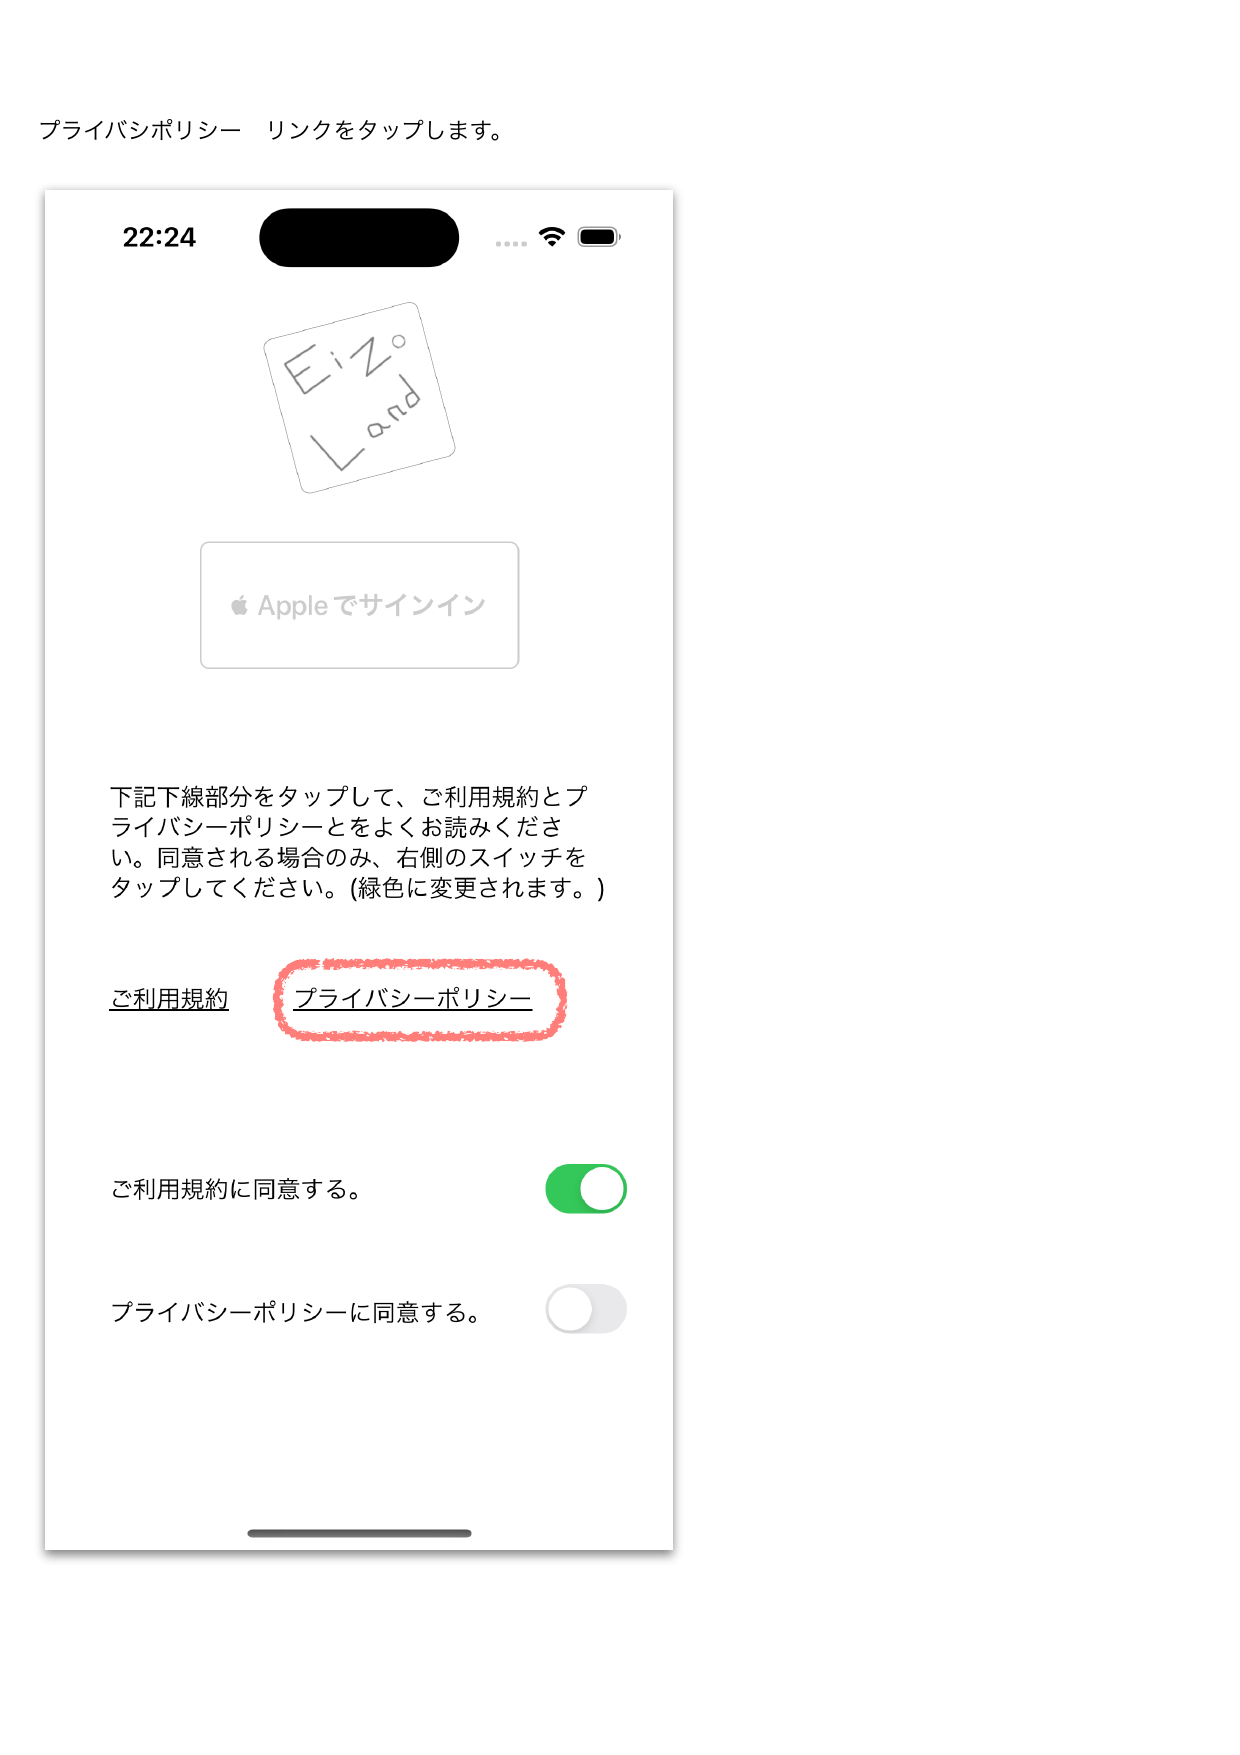Tap the 22:24 clock in status bar
Screen dimensions: 1240x1755
pos(159,237)
